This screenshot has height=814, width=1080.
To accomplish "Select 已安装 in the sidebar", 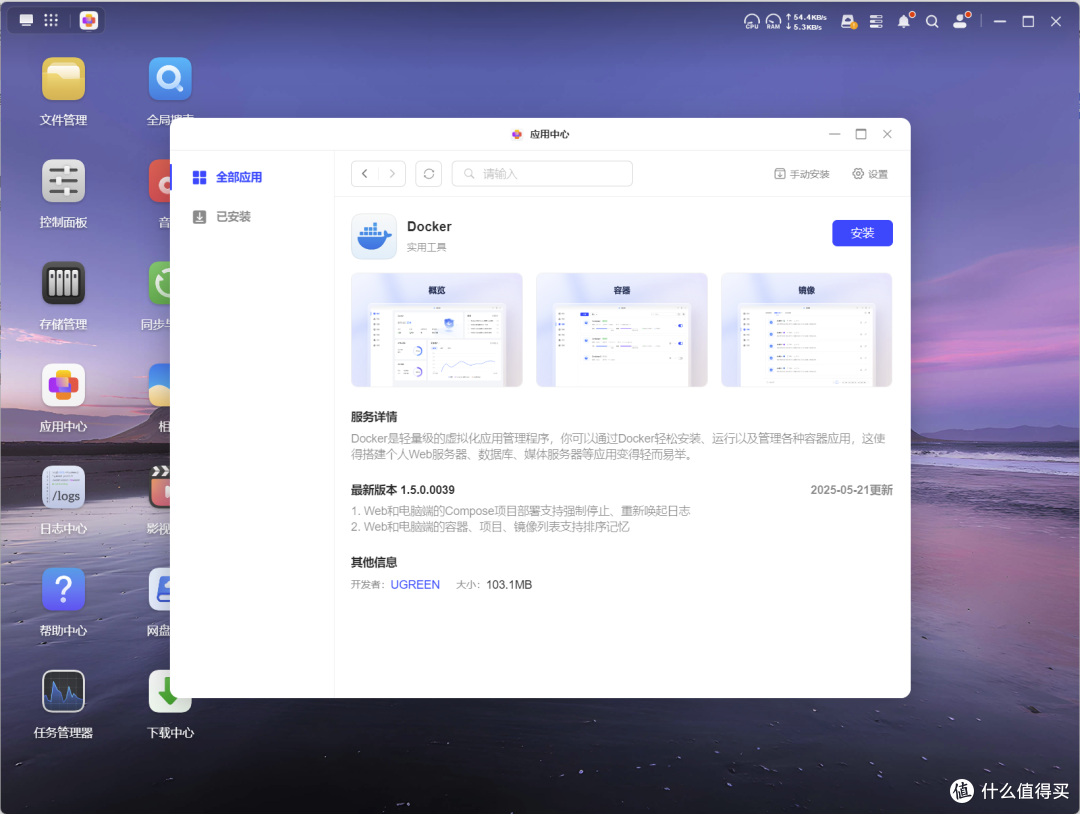I will 222,217.
